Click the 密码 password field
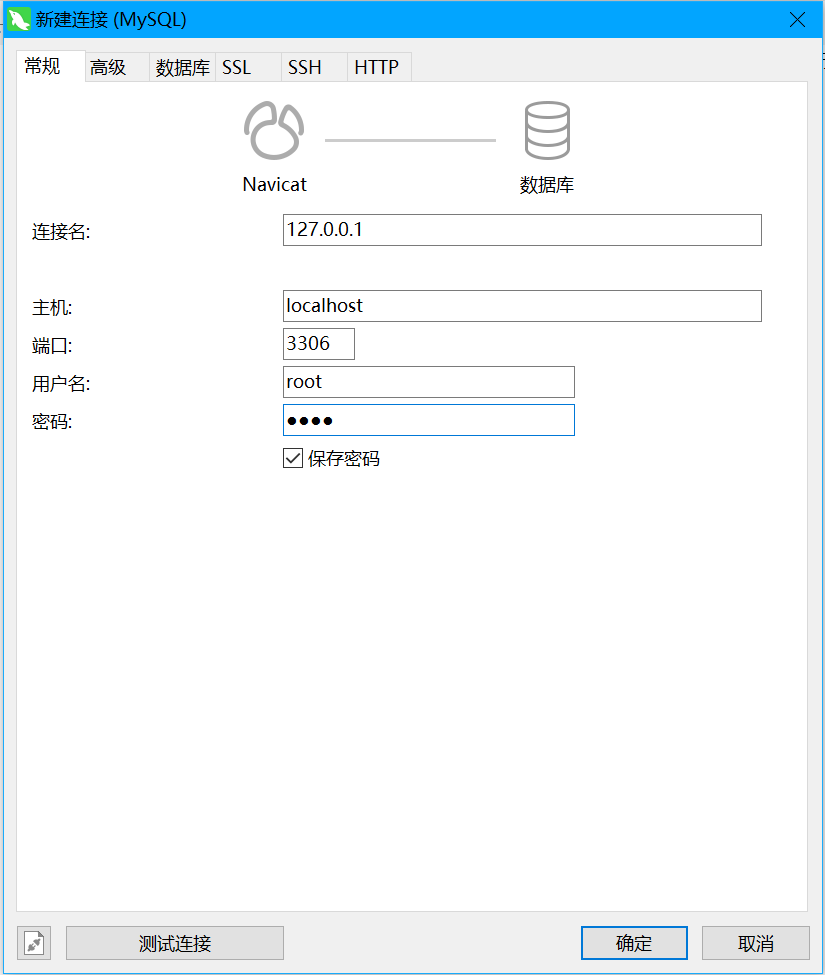This screenshot has width=825, height=975. (x=429, y=420)
